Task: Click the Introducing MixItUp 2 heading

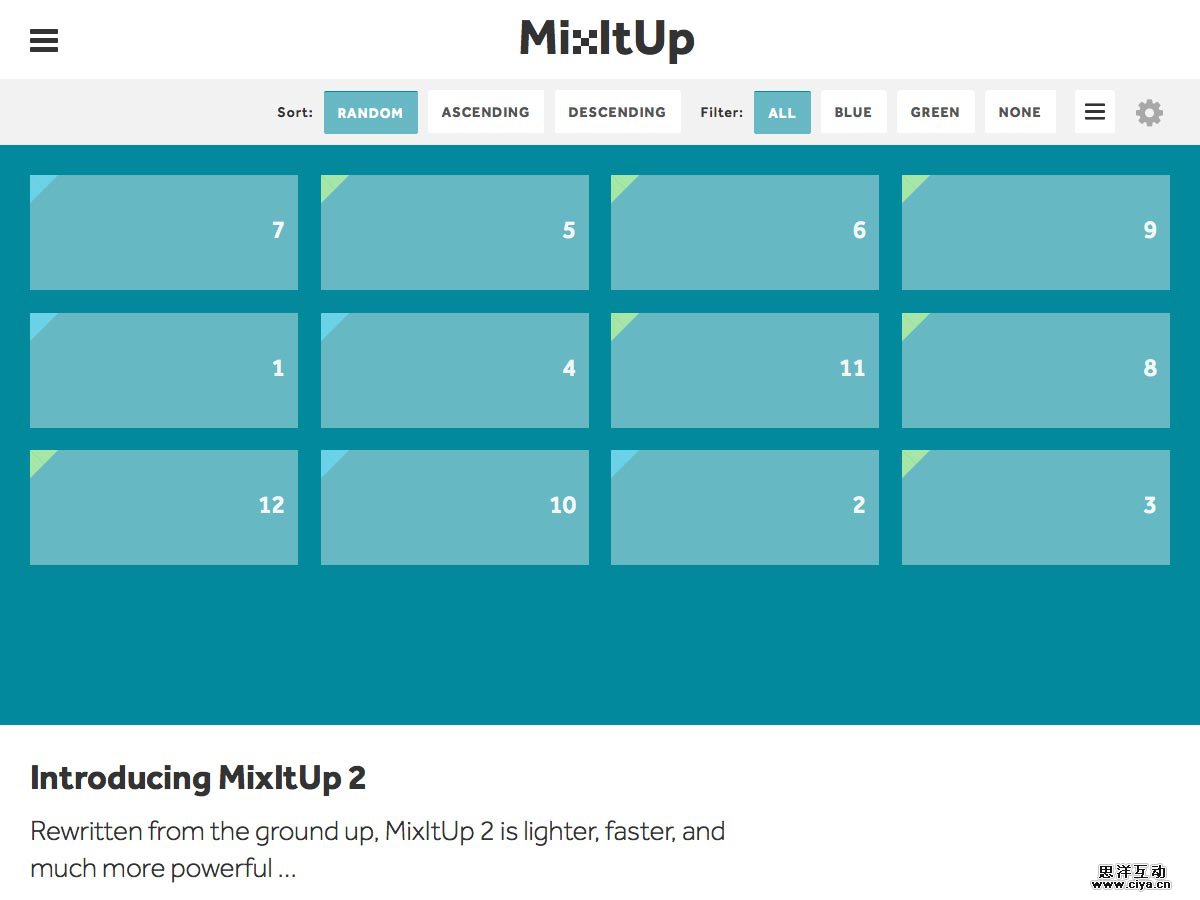Action: pos(198,778)
